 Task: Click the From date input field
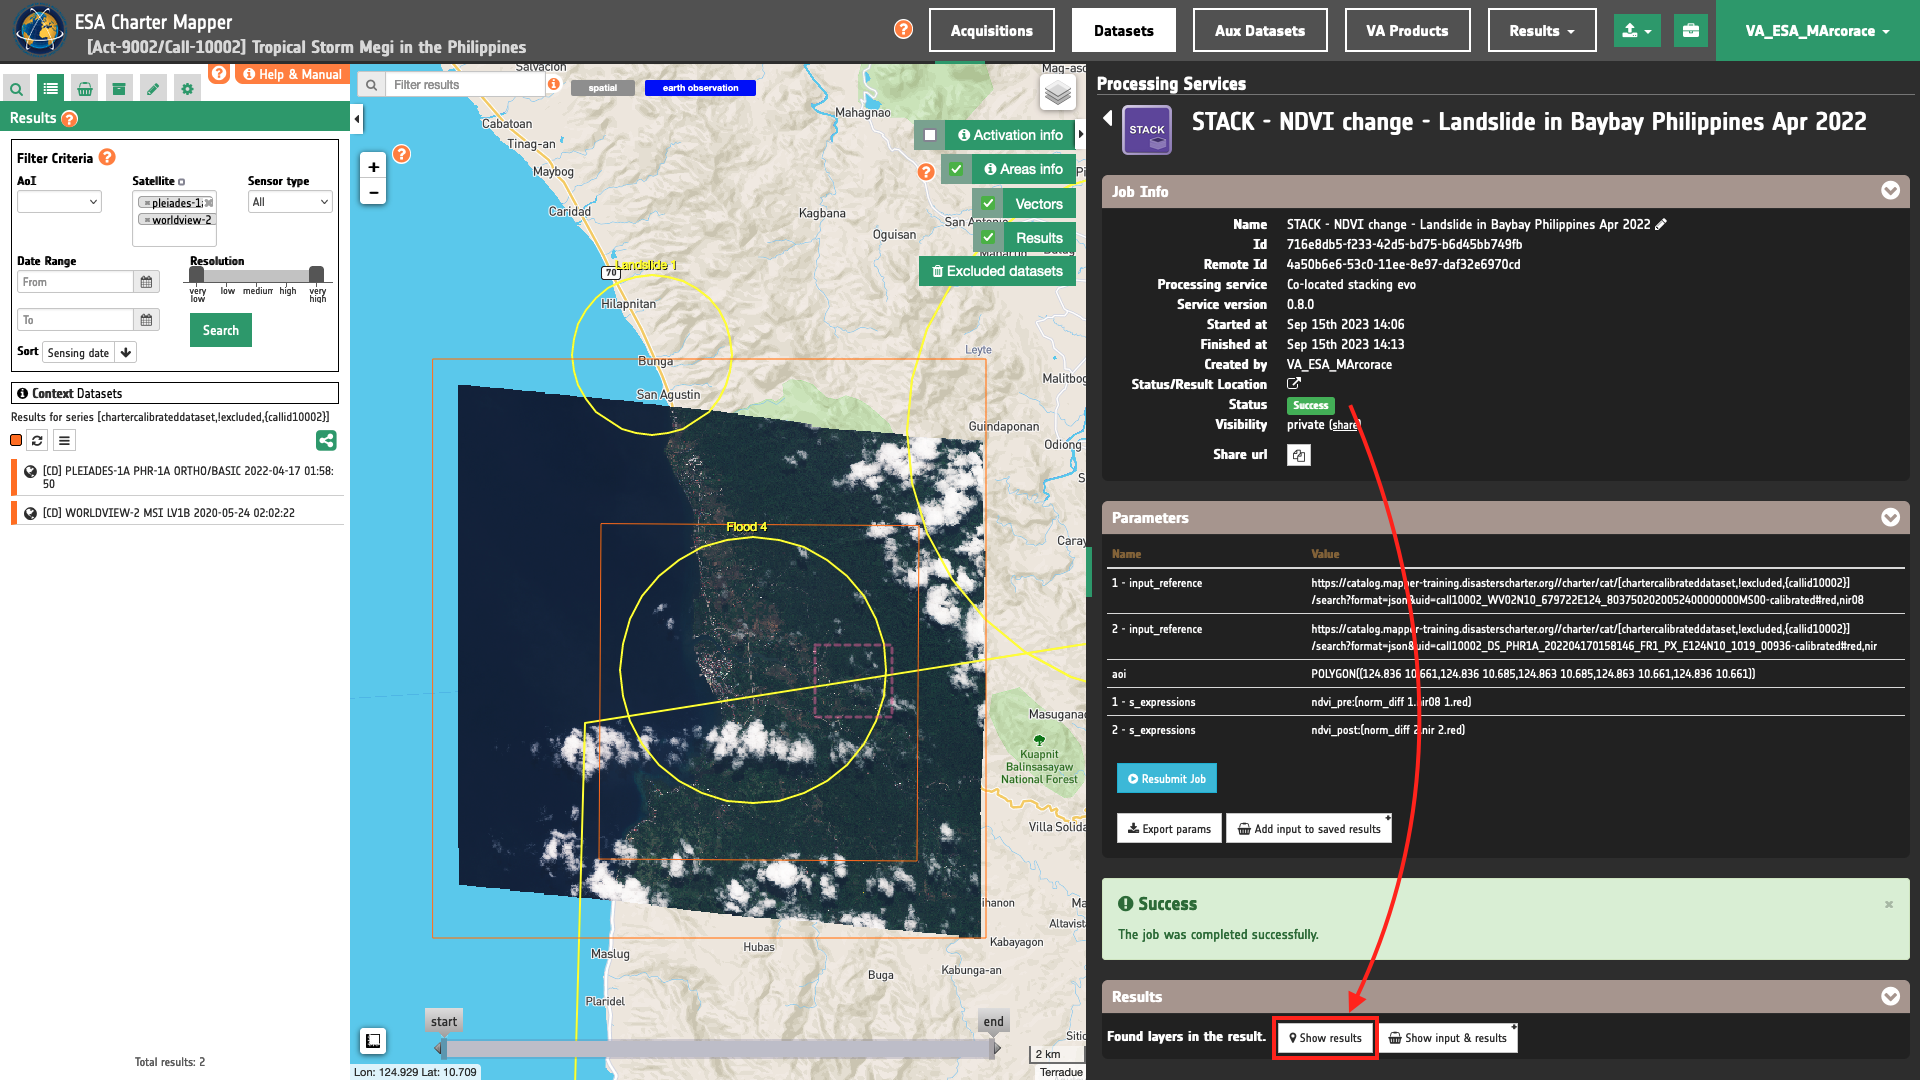click(75, 282)
